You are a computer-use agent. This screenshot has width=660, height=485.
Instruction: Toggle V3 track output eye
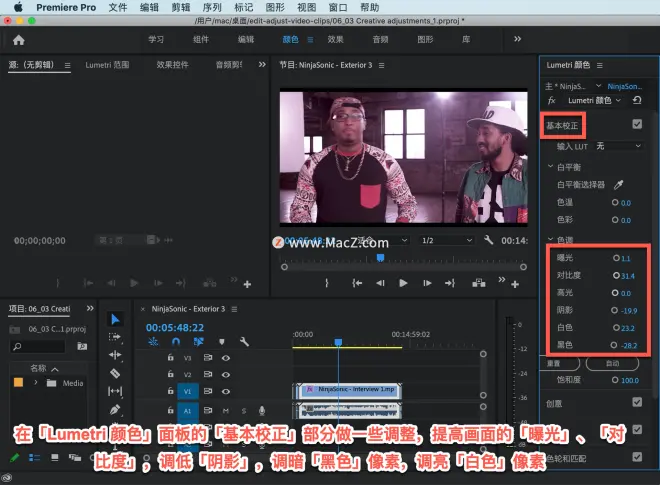point(226,358)
